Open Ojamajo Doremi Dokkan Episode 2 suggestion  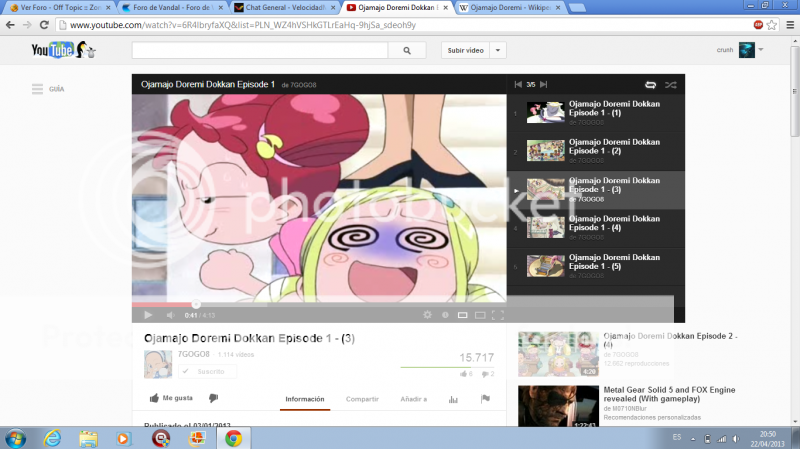(670, 340)
